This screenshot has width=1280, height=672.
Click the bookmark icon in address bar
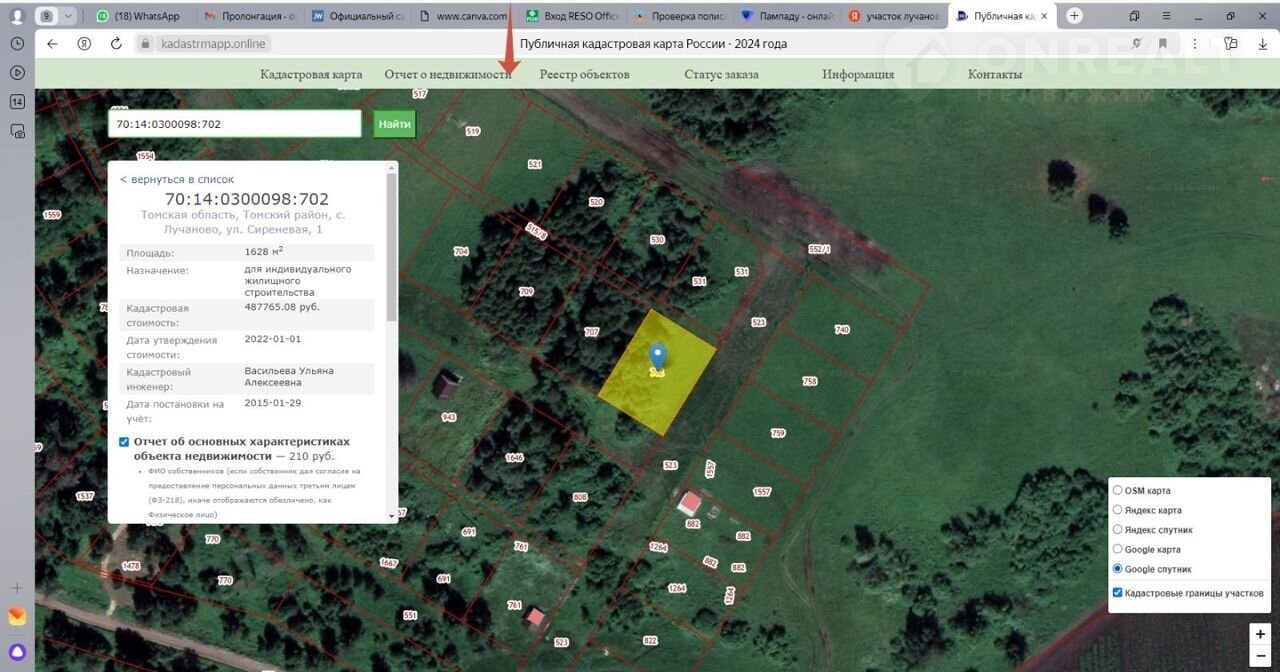1163,44
